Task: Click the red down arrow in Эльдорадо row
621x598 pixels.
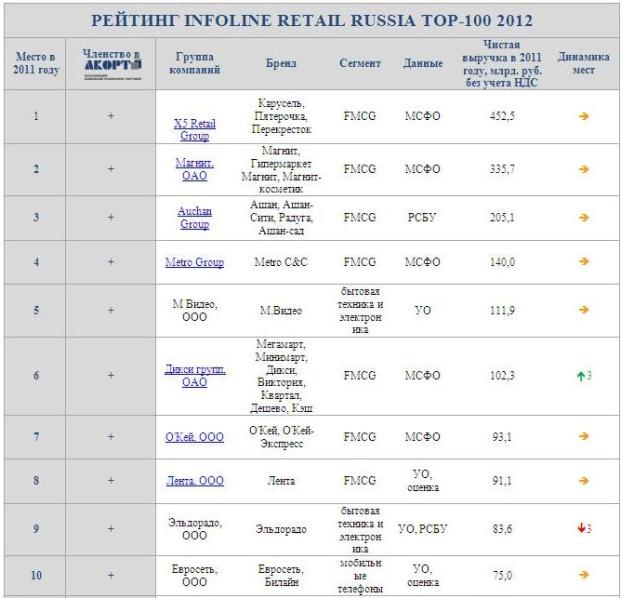Action: 581,528
